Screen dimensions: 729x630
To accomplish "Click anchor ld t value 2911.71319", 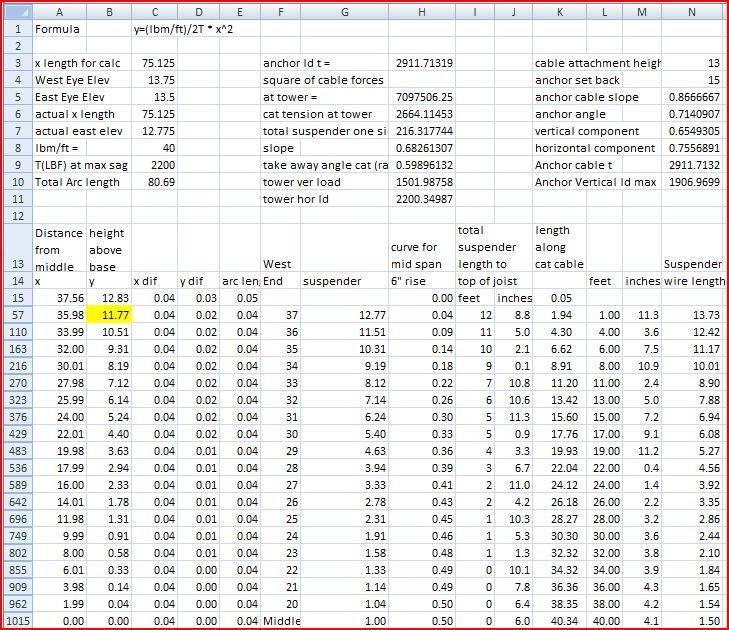I will coord(422,63).
